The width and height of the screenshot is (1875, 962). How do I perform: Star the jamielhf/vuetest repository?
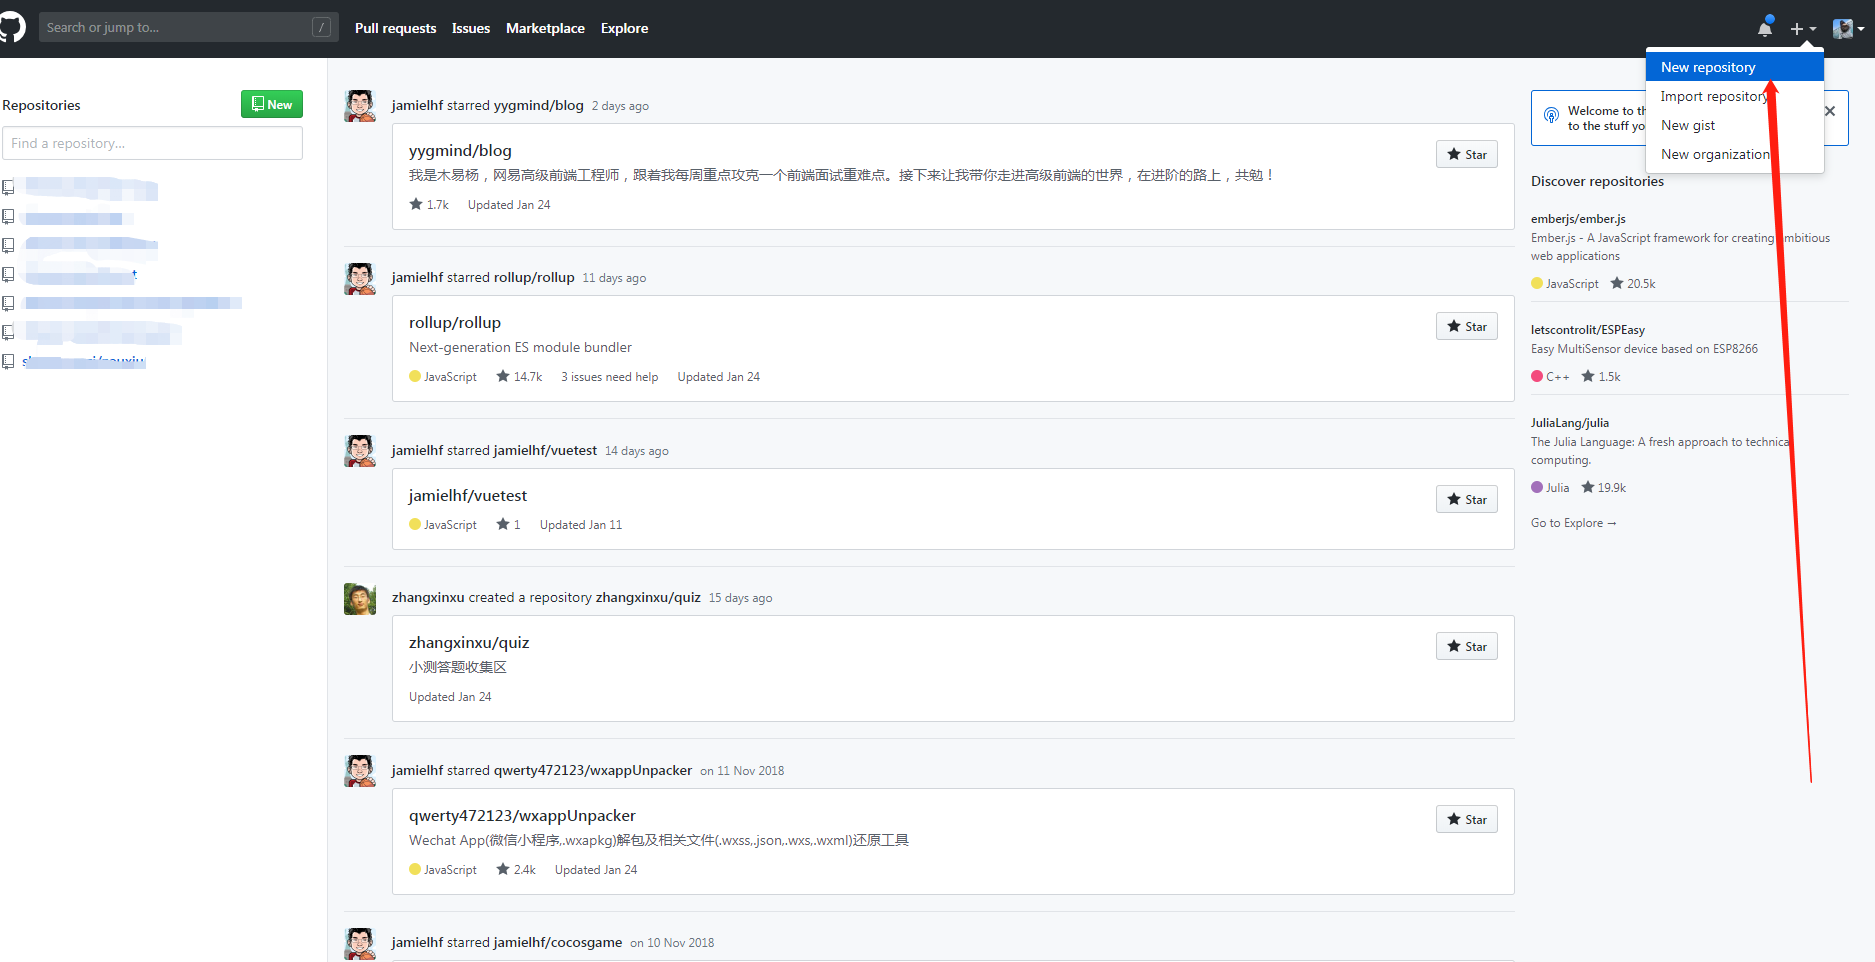coord(1467,499)
